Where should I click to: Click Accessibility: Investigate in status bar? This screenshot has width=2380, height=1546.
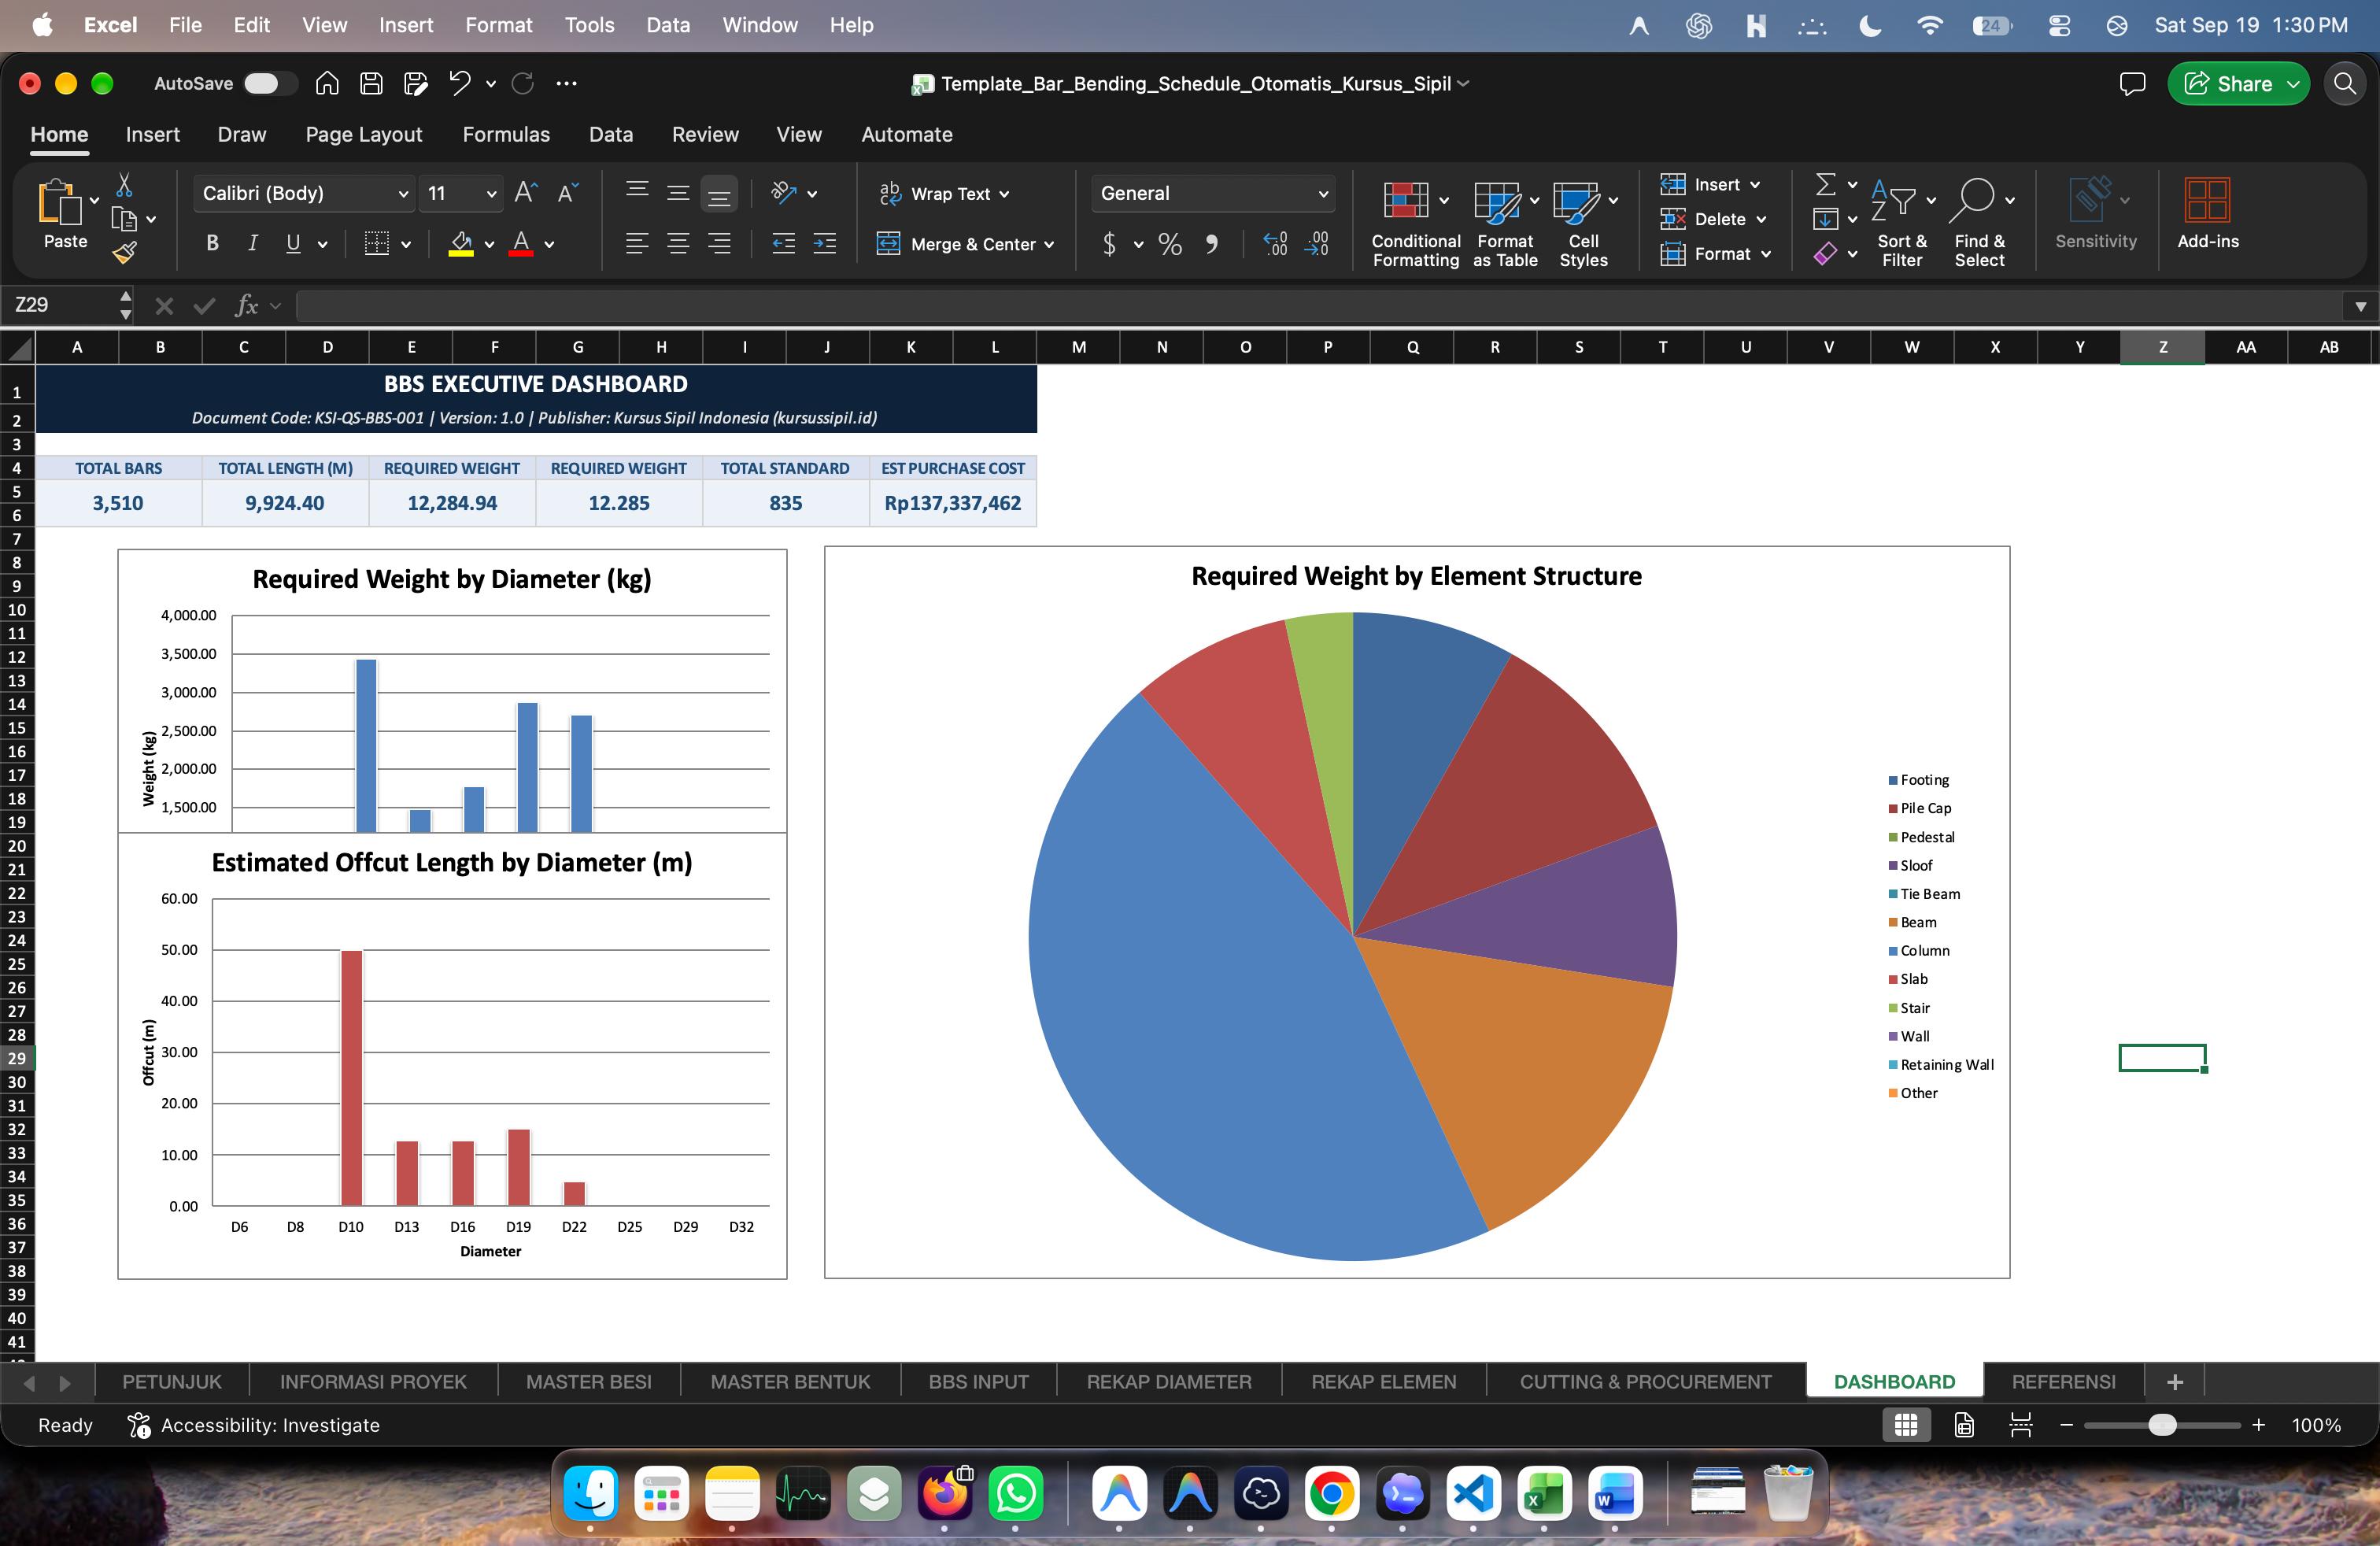(x=254, y=1425)
